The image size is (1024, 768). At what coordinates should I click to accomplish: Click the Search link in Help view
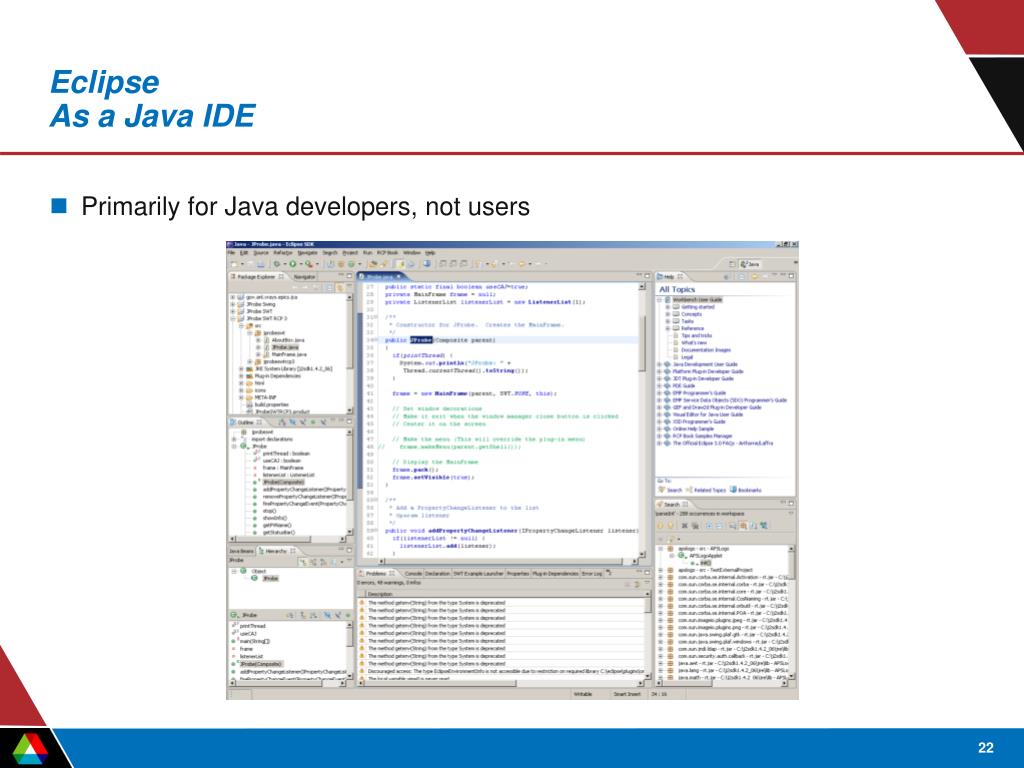click(x=675, y=490)
